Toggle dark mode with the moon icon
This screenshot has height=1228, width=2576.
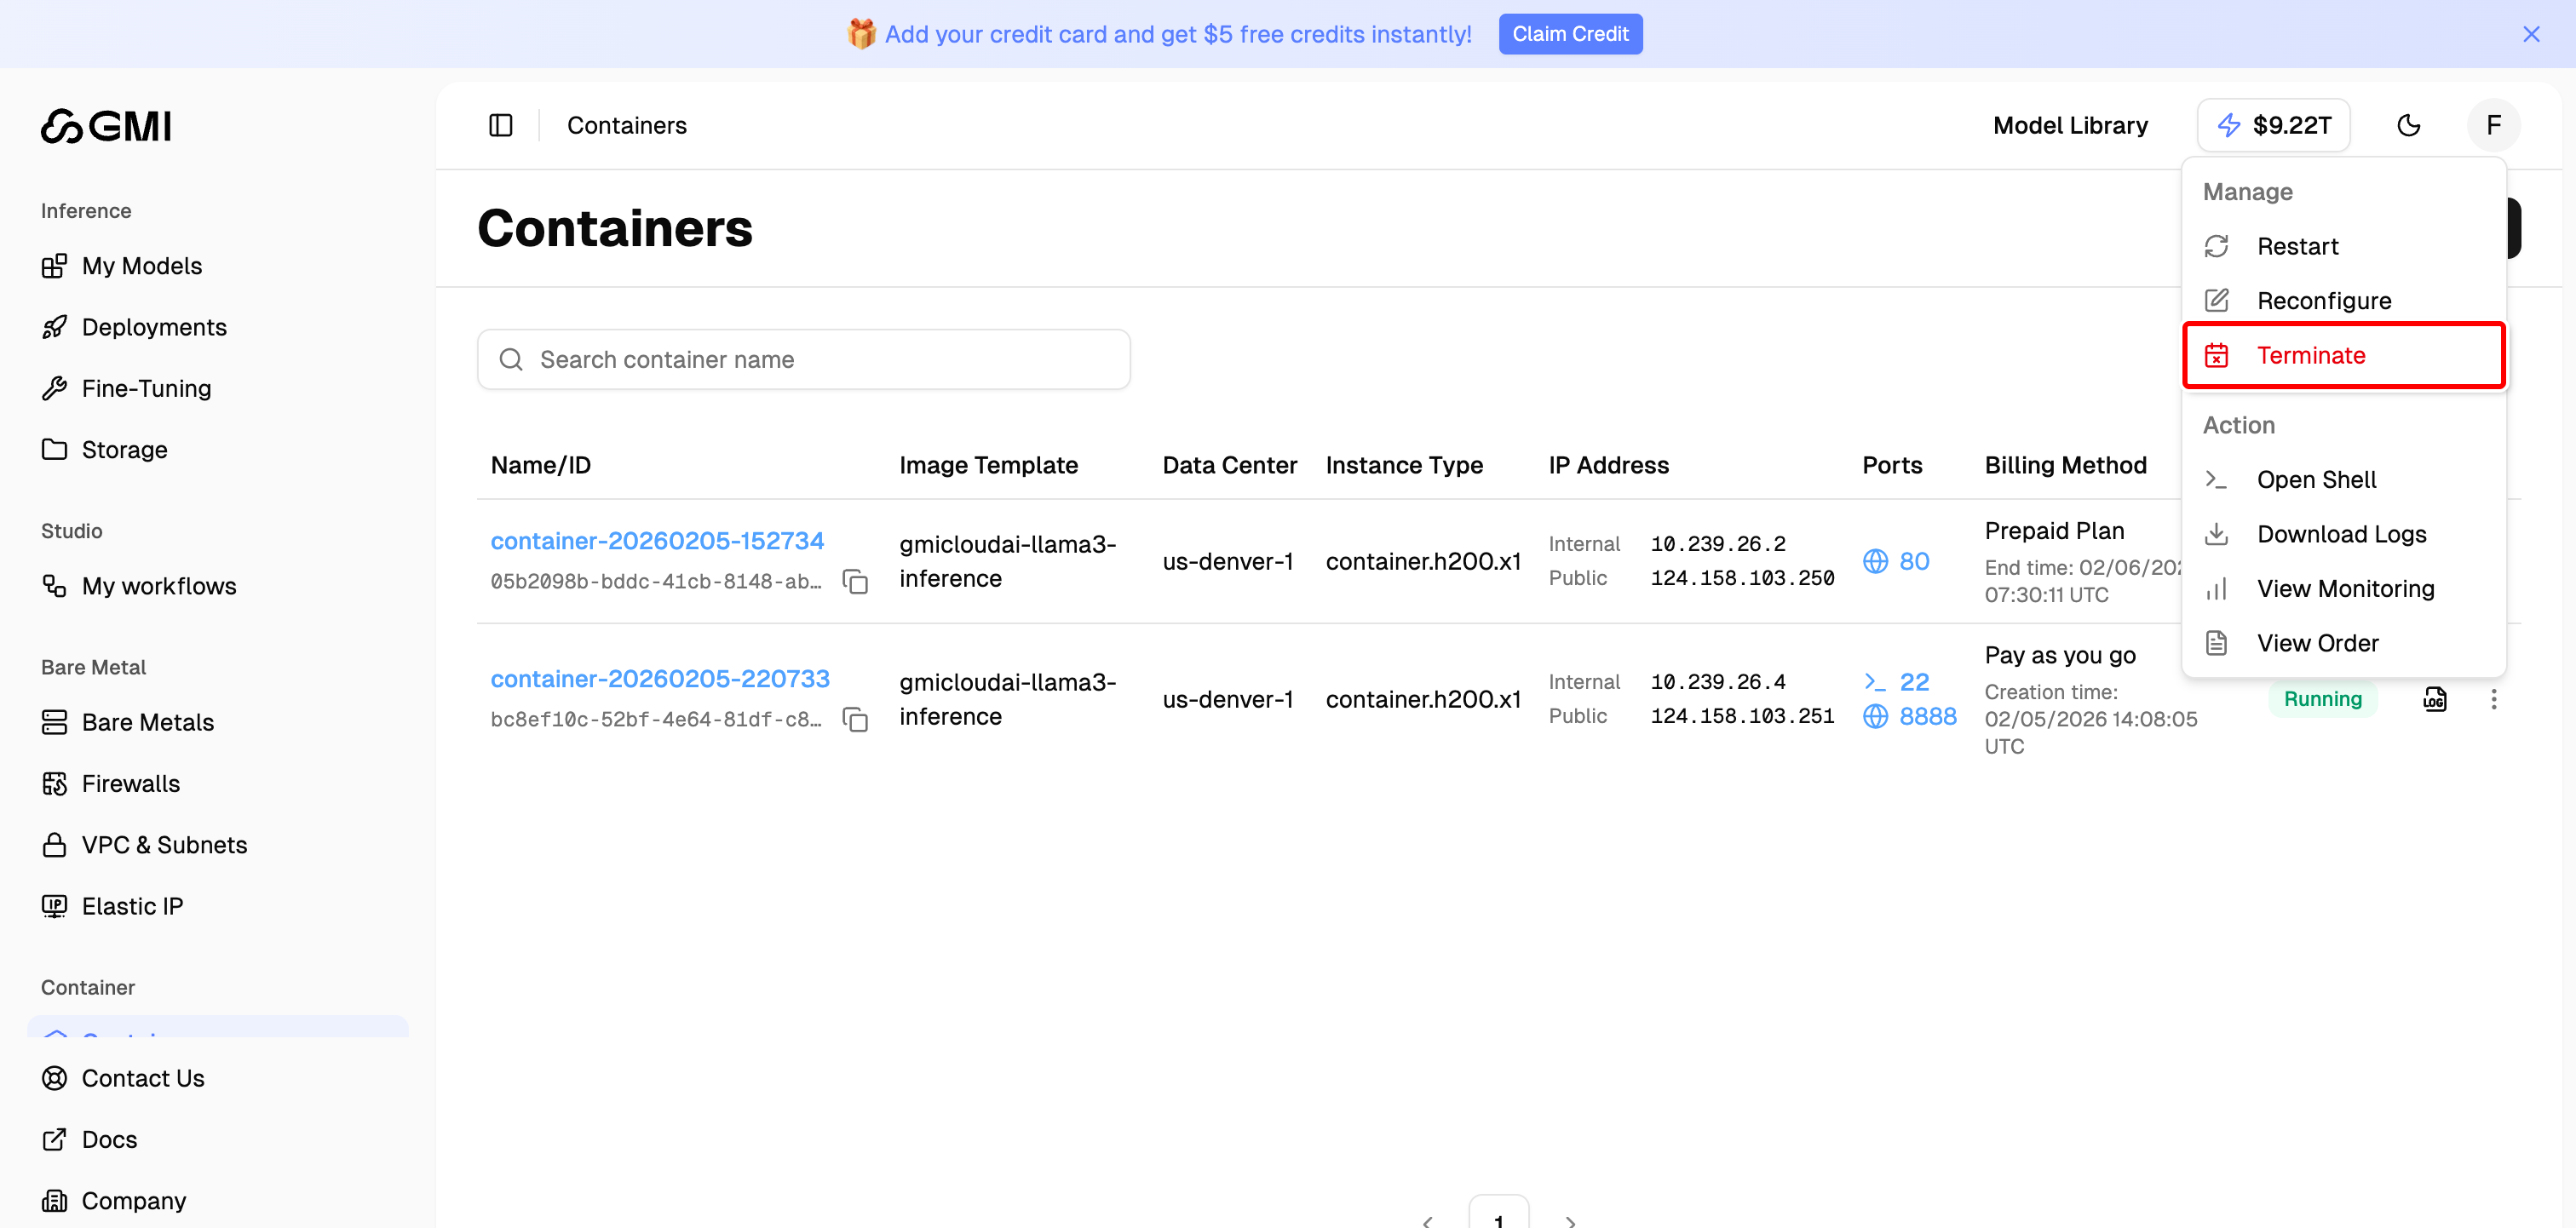tap(2410, 125)
